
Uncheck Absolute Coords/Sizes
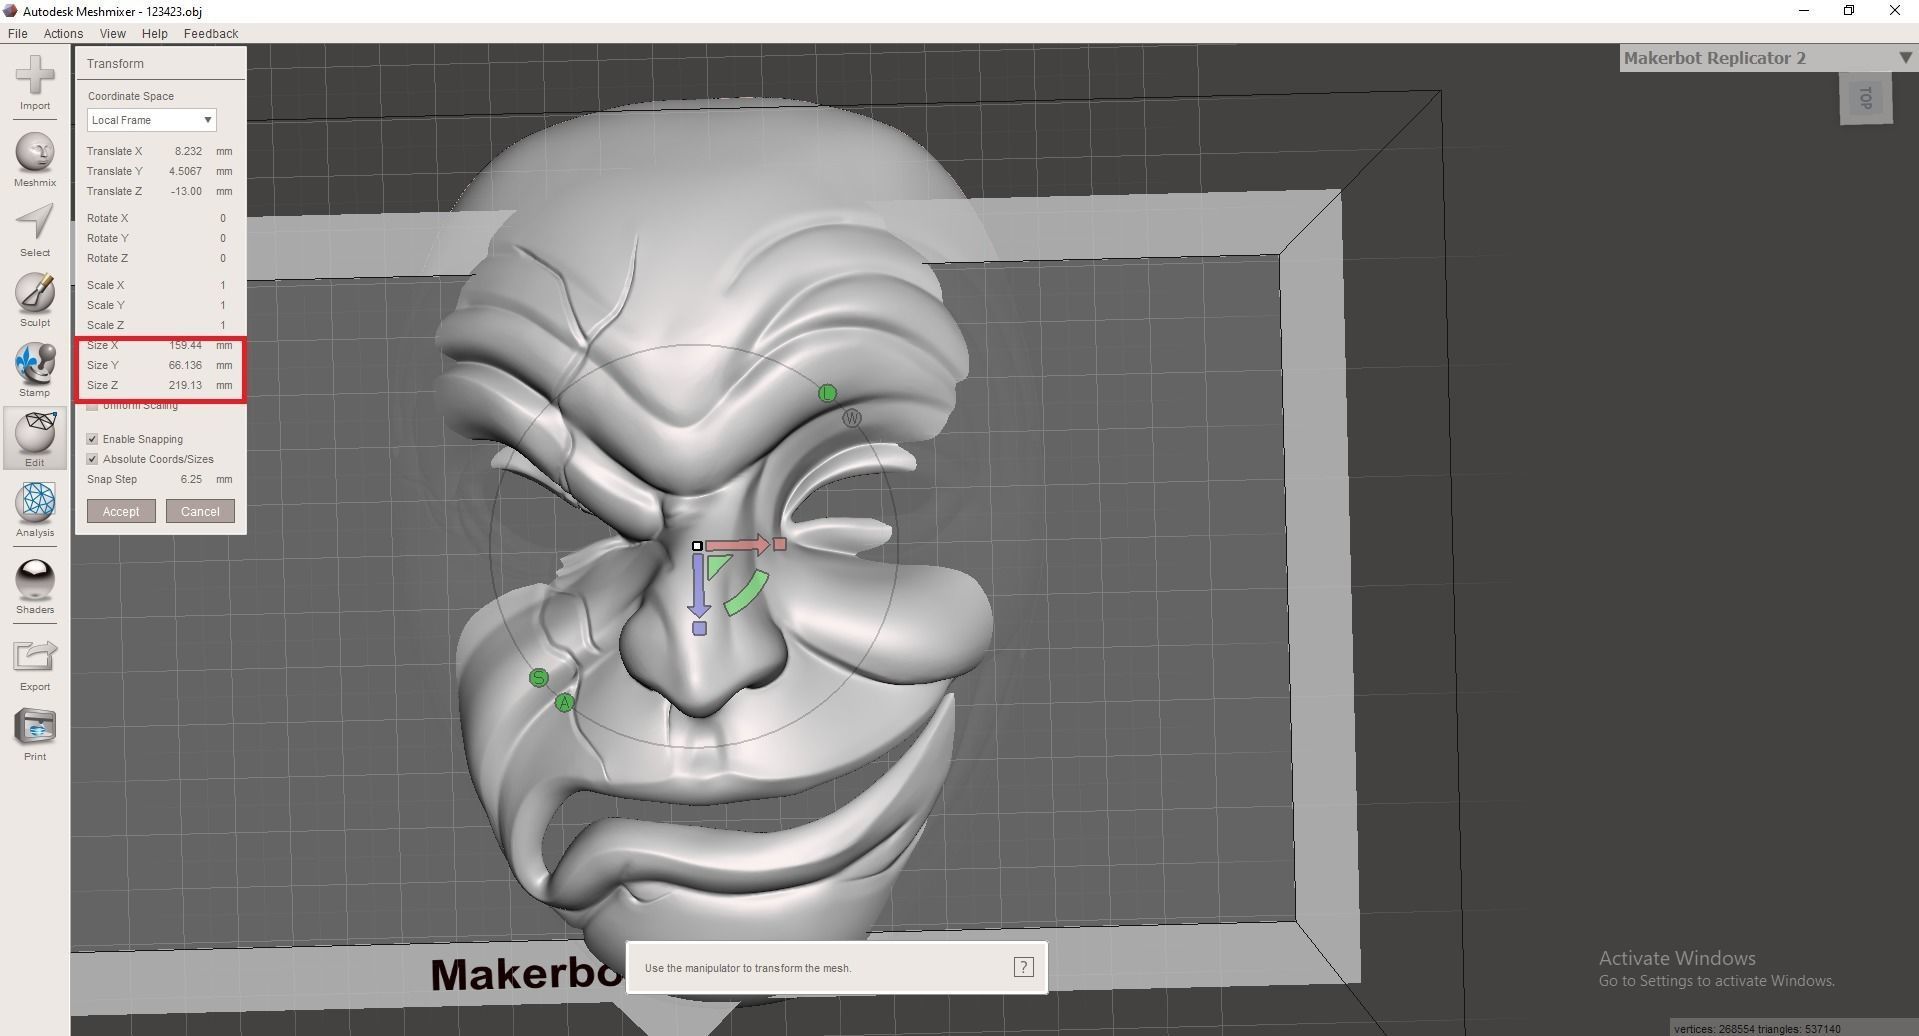(92, 458)
